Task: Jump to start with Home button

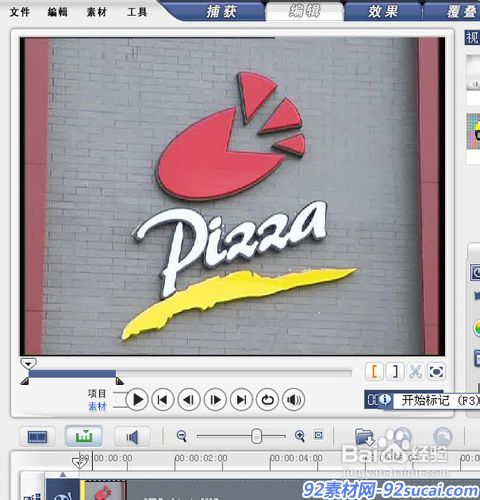Action: pyautogui.click(x=163, y=399)
